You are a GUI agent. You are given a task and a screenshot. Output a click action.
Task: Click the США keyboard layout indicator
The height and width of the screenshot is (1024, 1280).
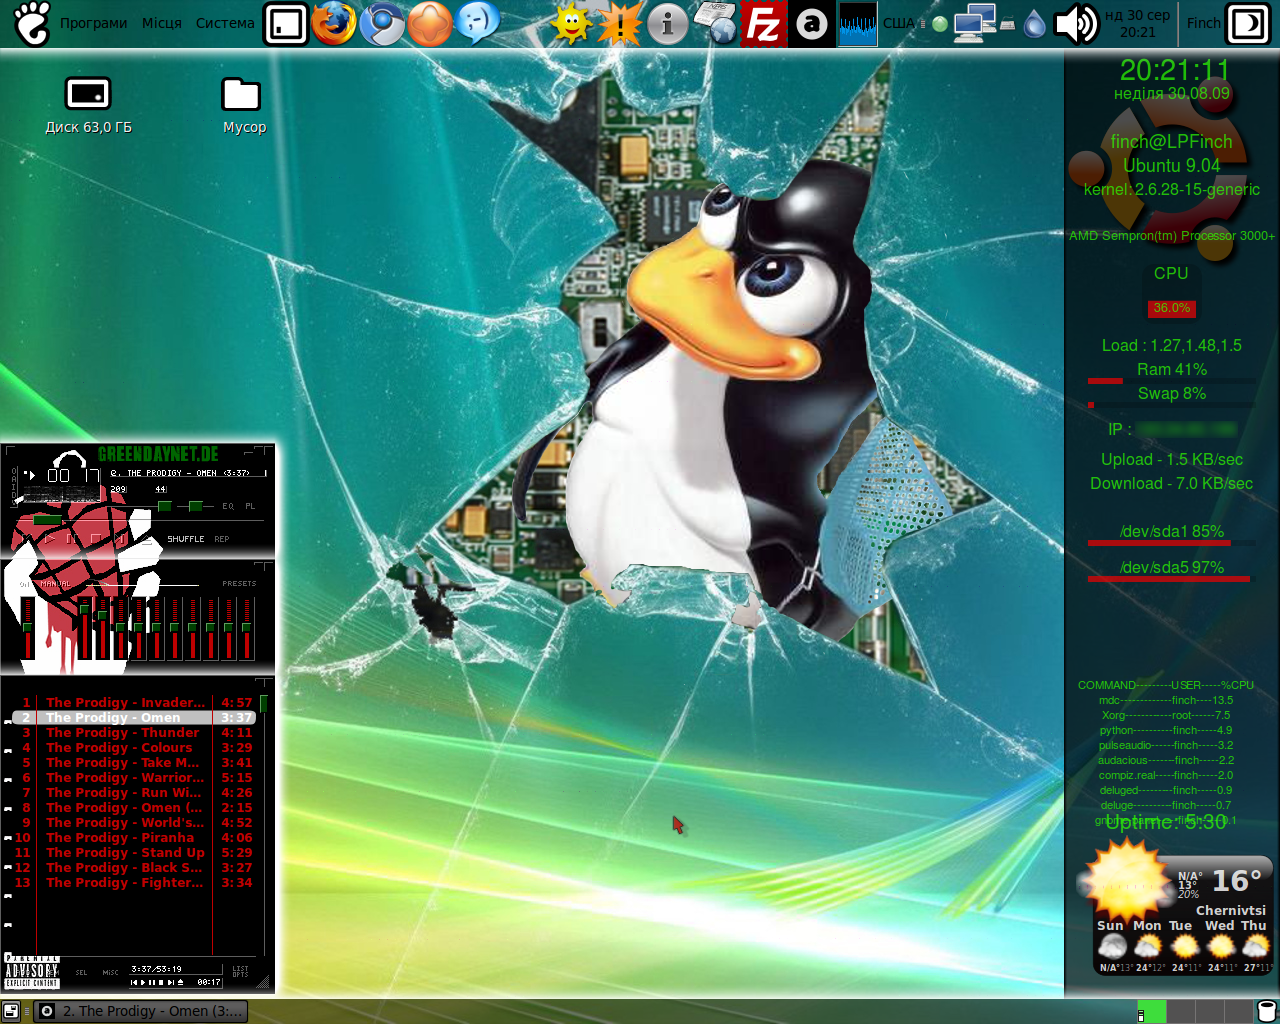pos(899,23)
